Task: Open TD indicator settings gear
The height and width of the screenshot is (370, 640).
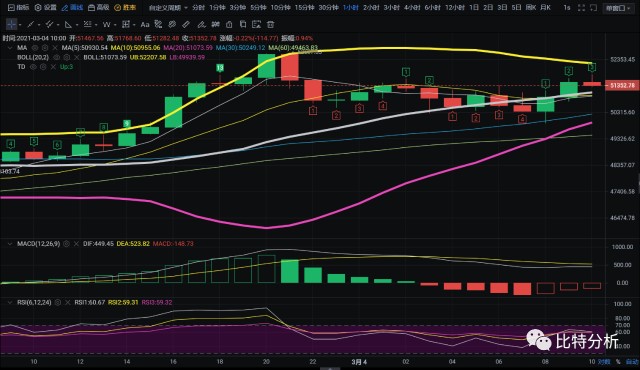Action: (x=43, y=66)
